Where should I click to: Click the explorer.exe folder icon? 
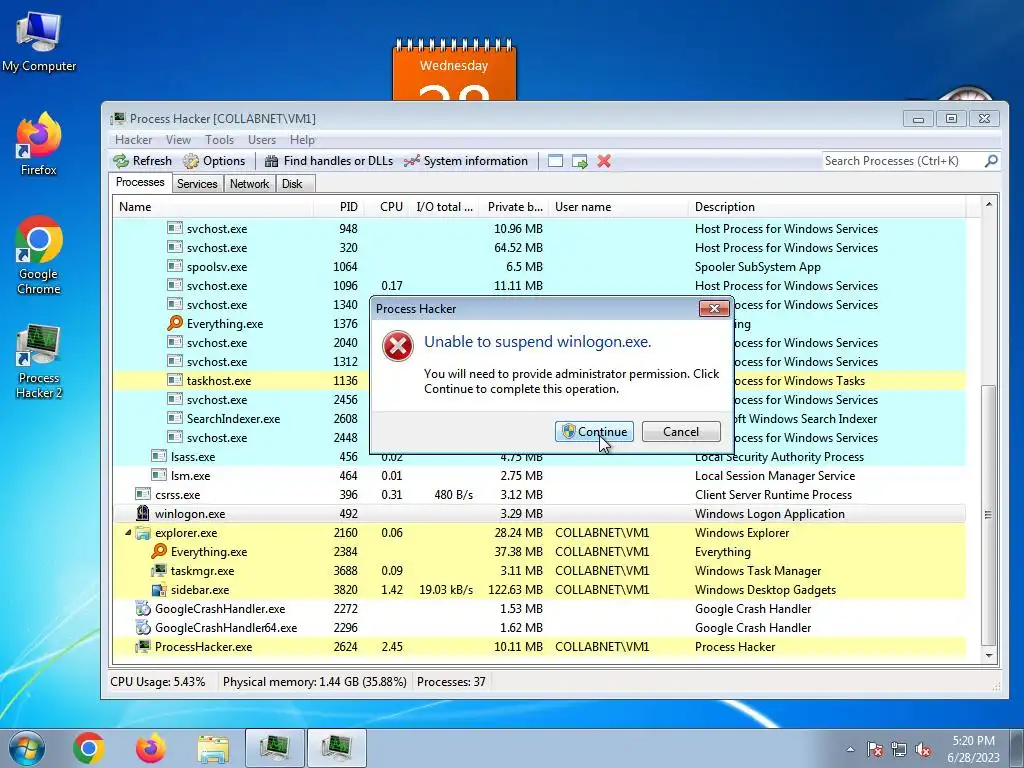[143, 533]
